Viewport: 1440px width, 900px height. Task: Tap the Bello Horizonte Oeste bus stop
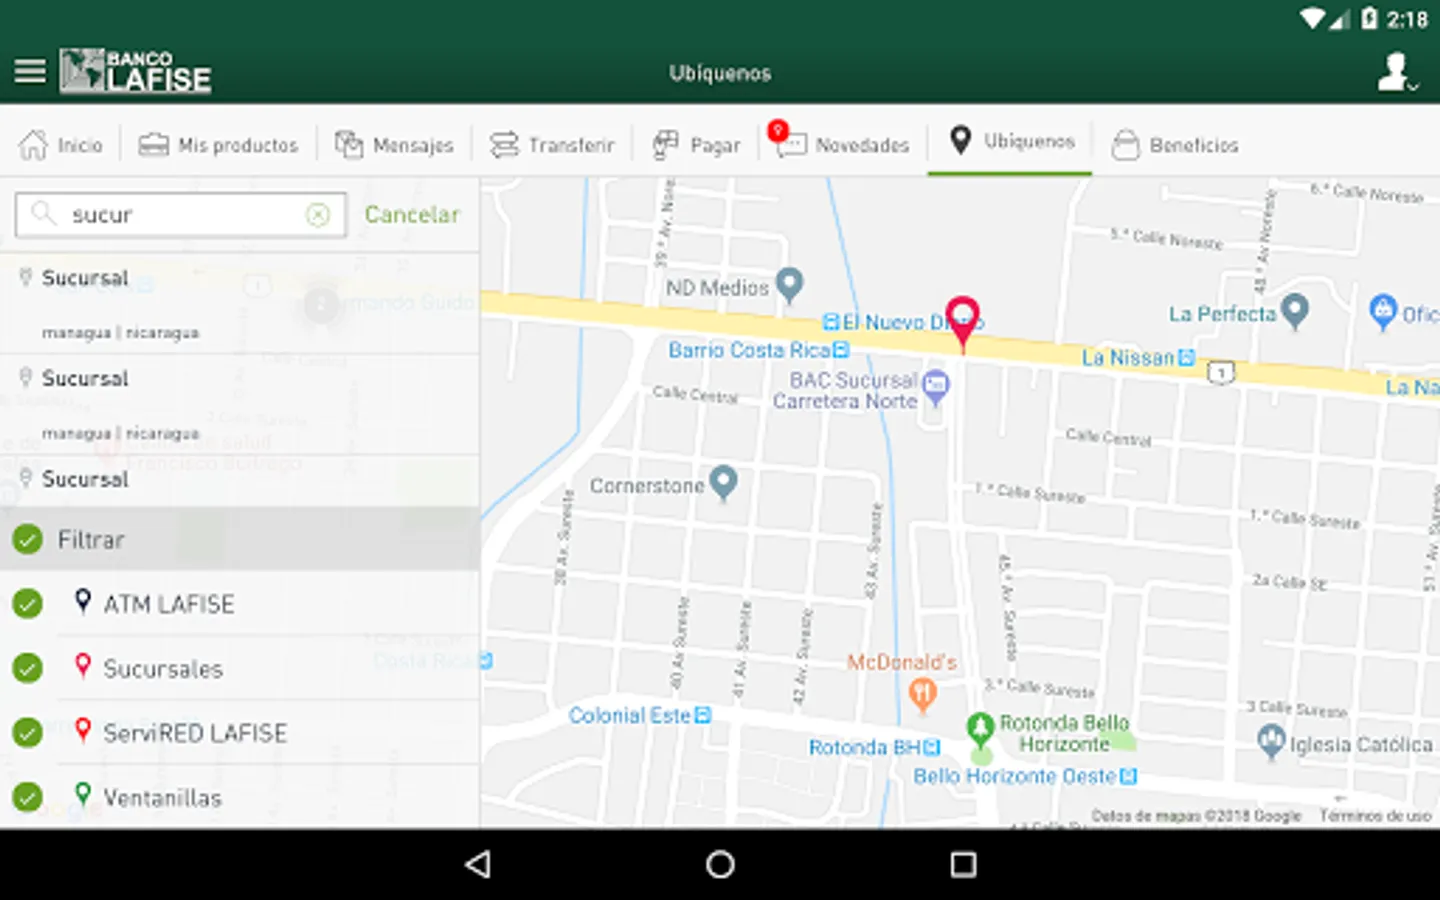coord(1129,776)
